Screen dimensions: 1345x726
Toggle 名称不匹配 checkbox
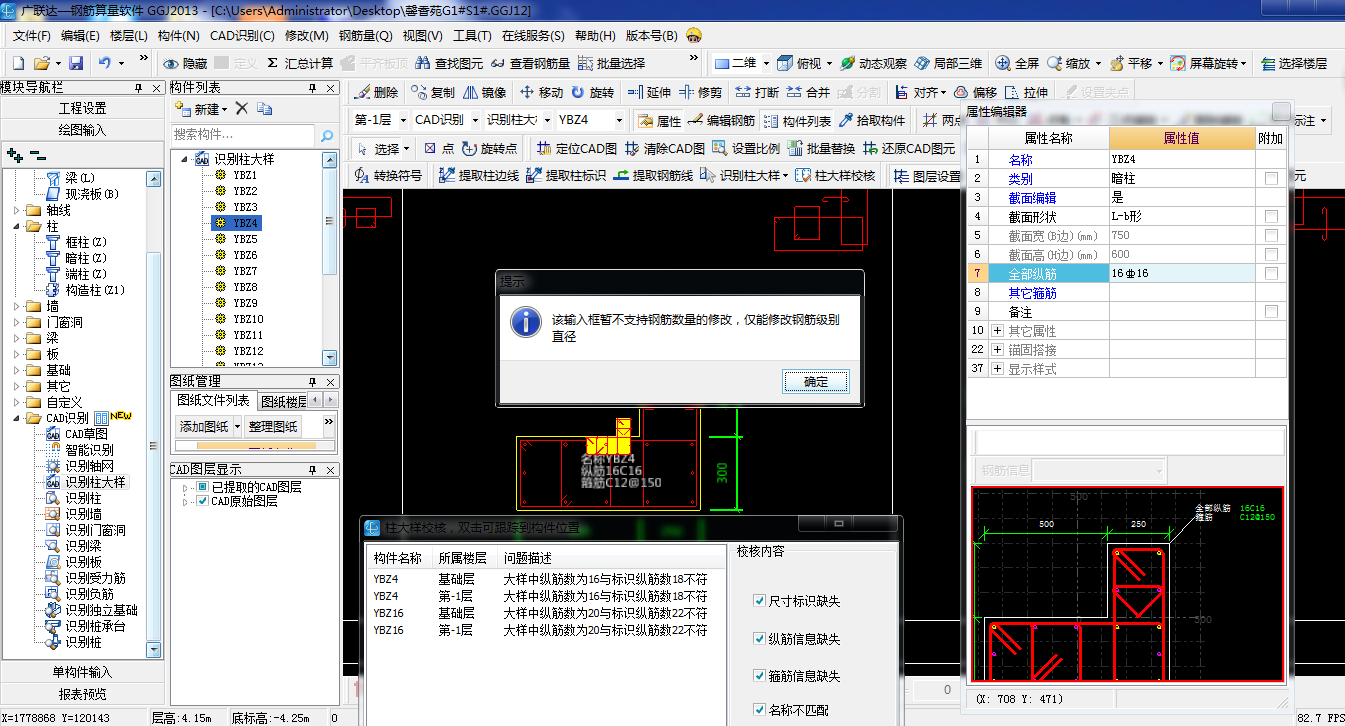(759, 711)
